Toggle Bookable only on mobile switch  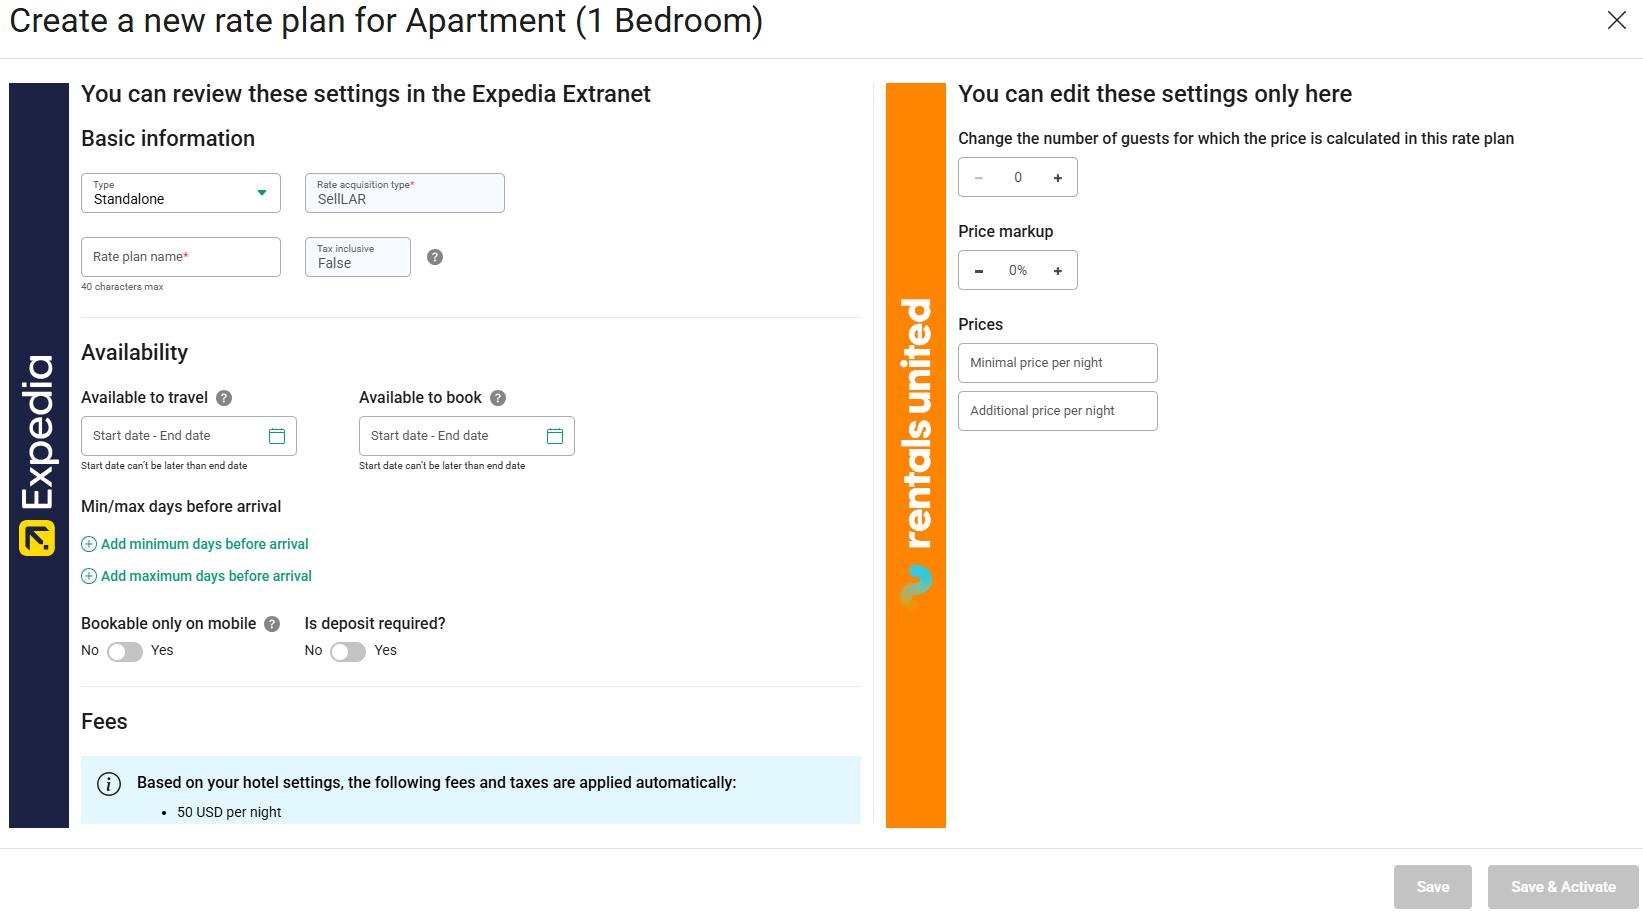point(125,652)
